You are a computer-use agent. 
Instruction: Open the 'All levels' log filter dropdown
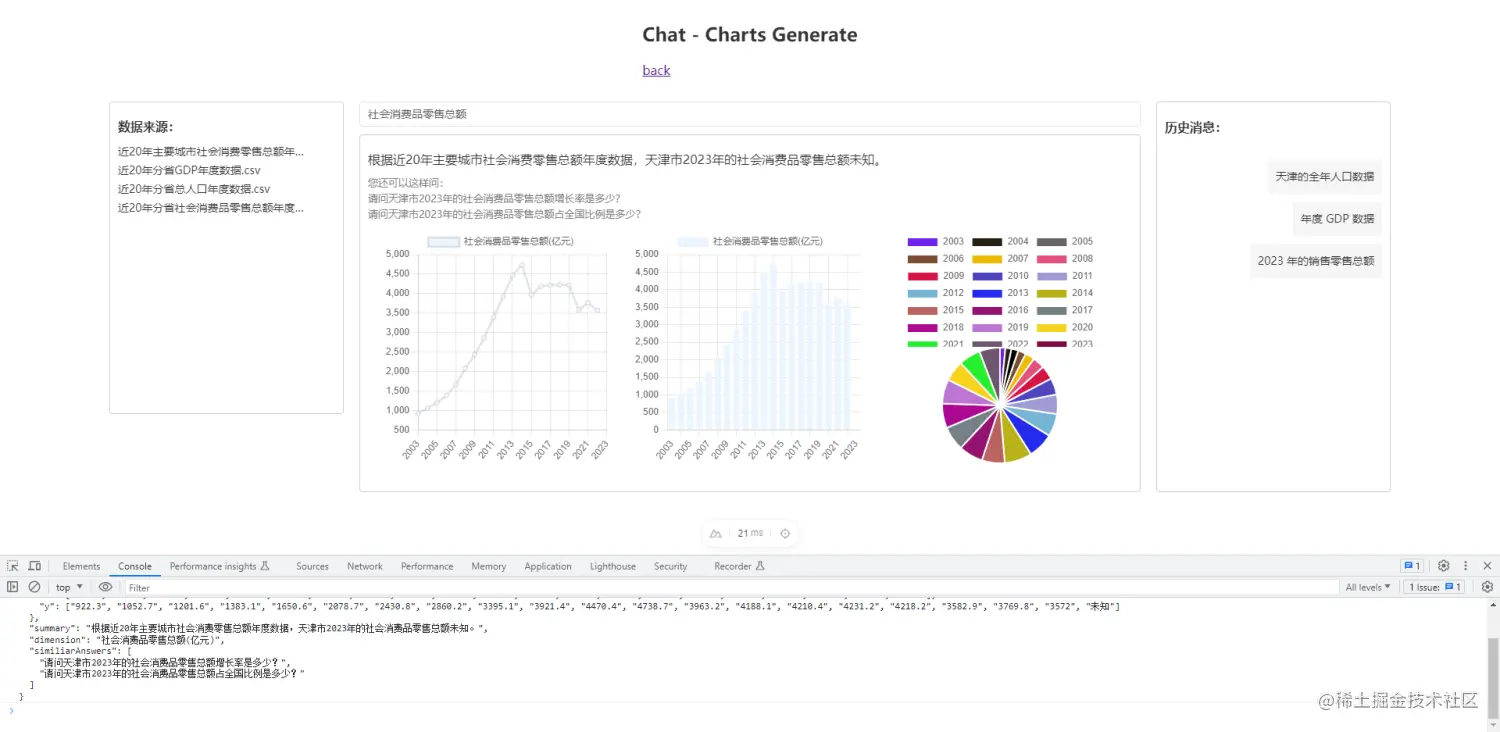1367,587
